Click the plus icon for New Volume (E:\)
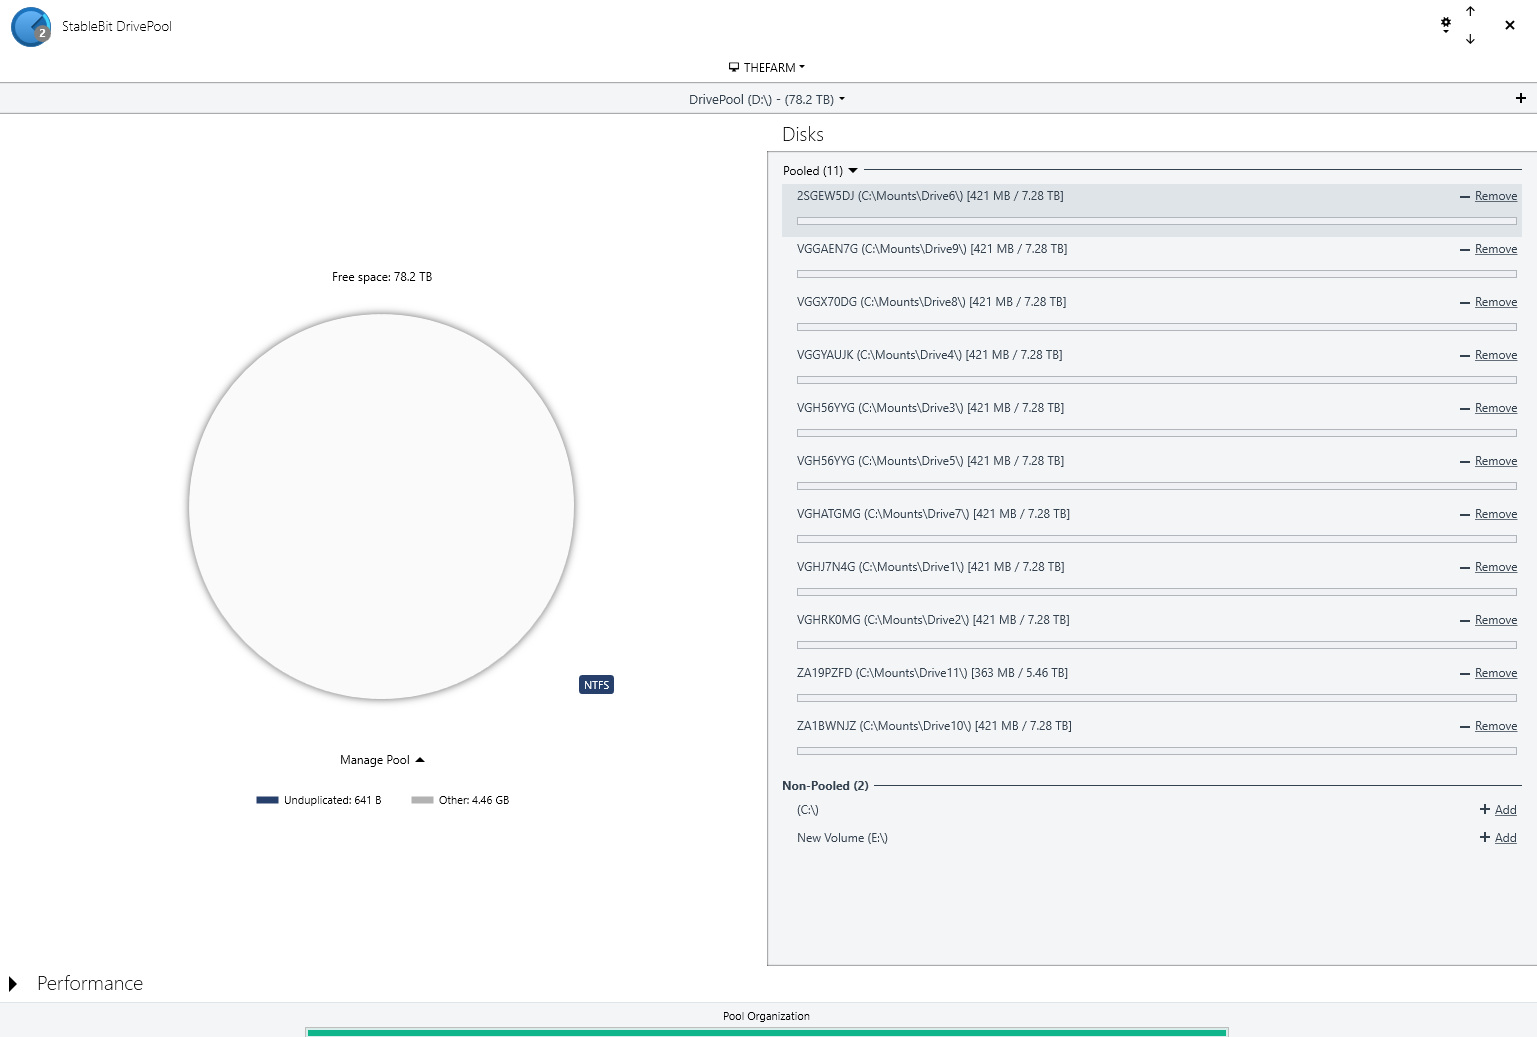 tap(1485, 838)
